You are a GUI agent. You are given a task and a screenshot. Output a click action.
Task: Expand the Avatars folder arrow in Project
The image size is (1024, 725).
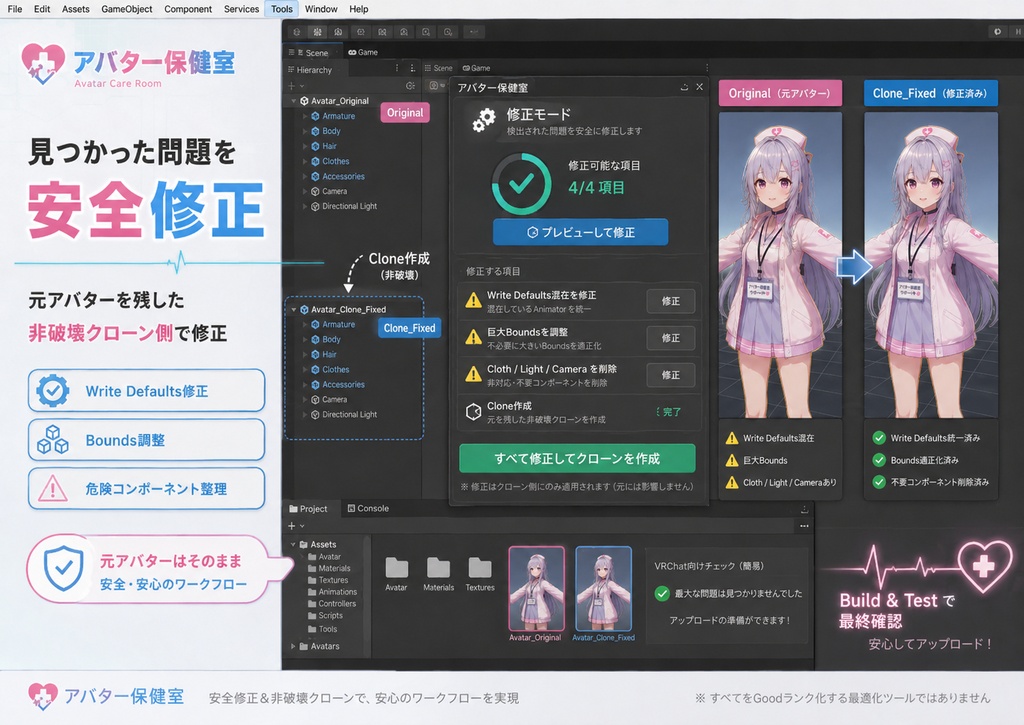pyautogui.click(x=293, y=646)
